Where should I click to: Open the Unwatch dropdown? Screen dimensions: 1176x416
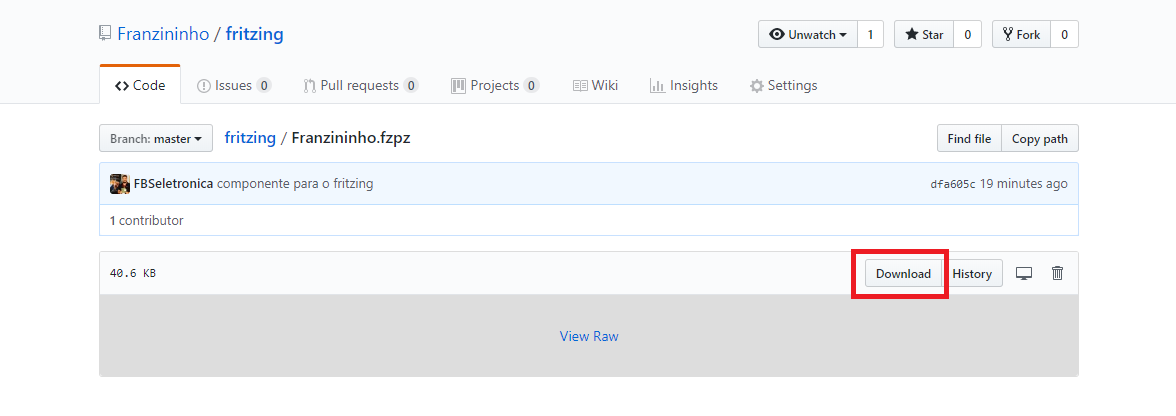(x=808, y=34)
